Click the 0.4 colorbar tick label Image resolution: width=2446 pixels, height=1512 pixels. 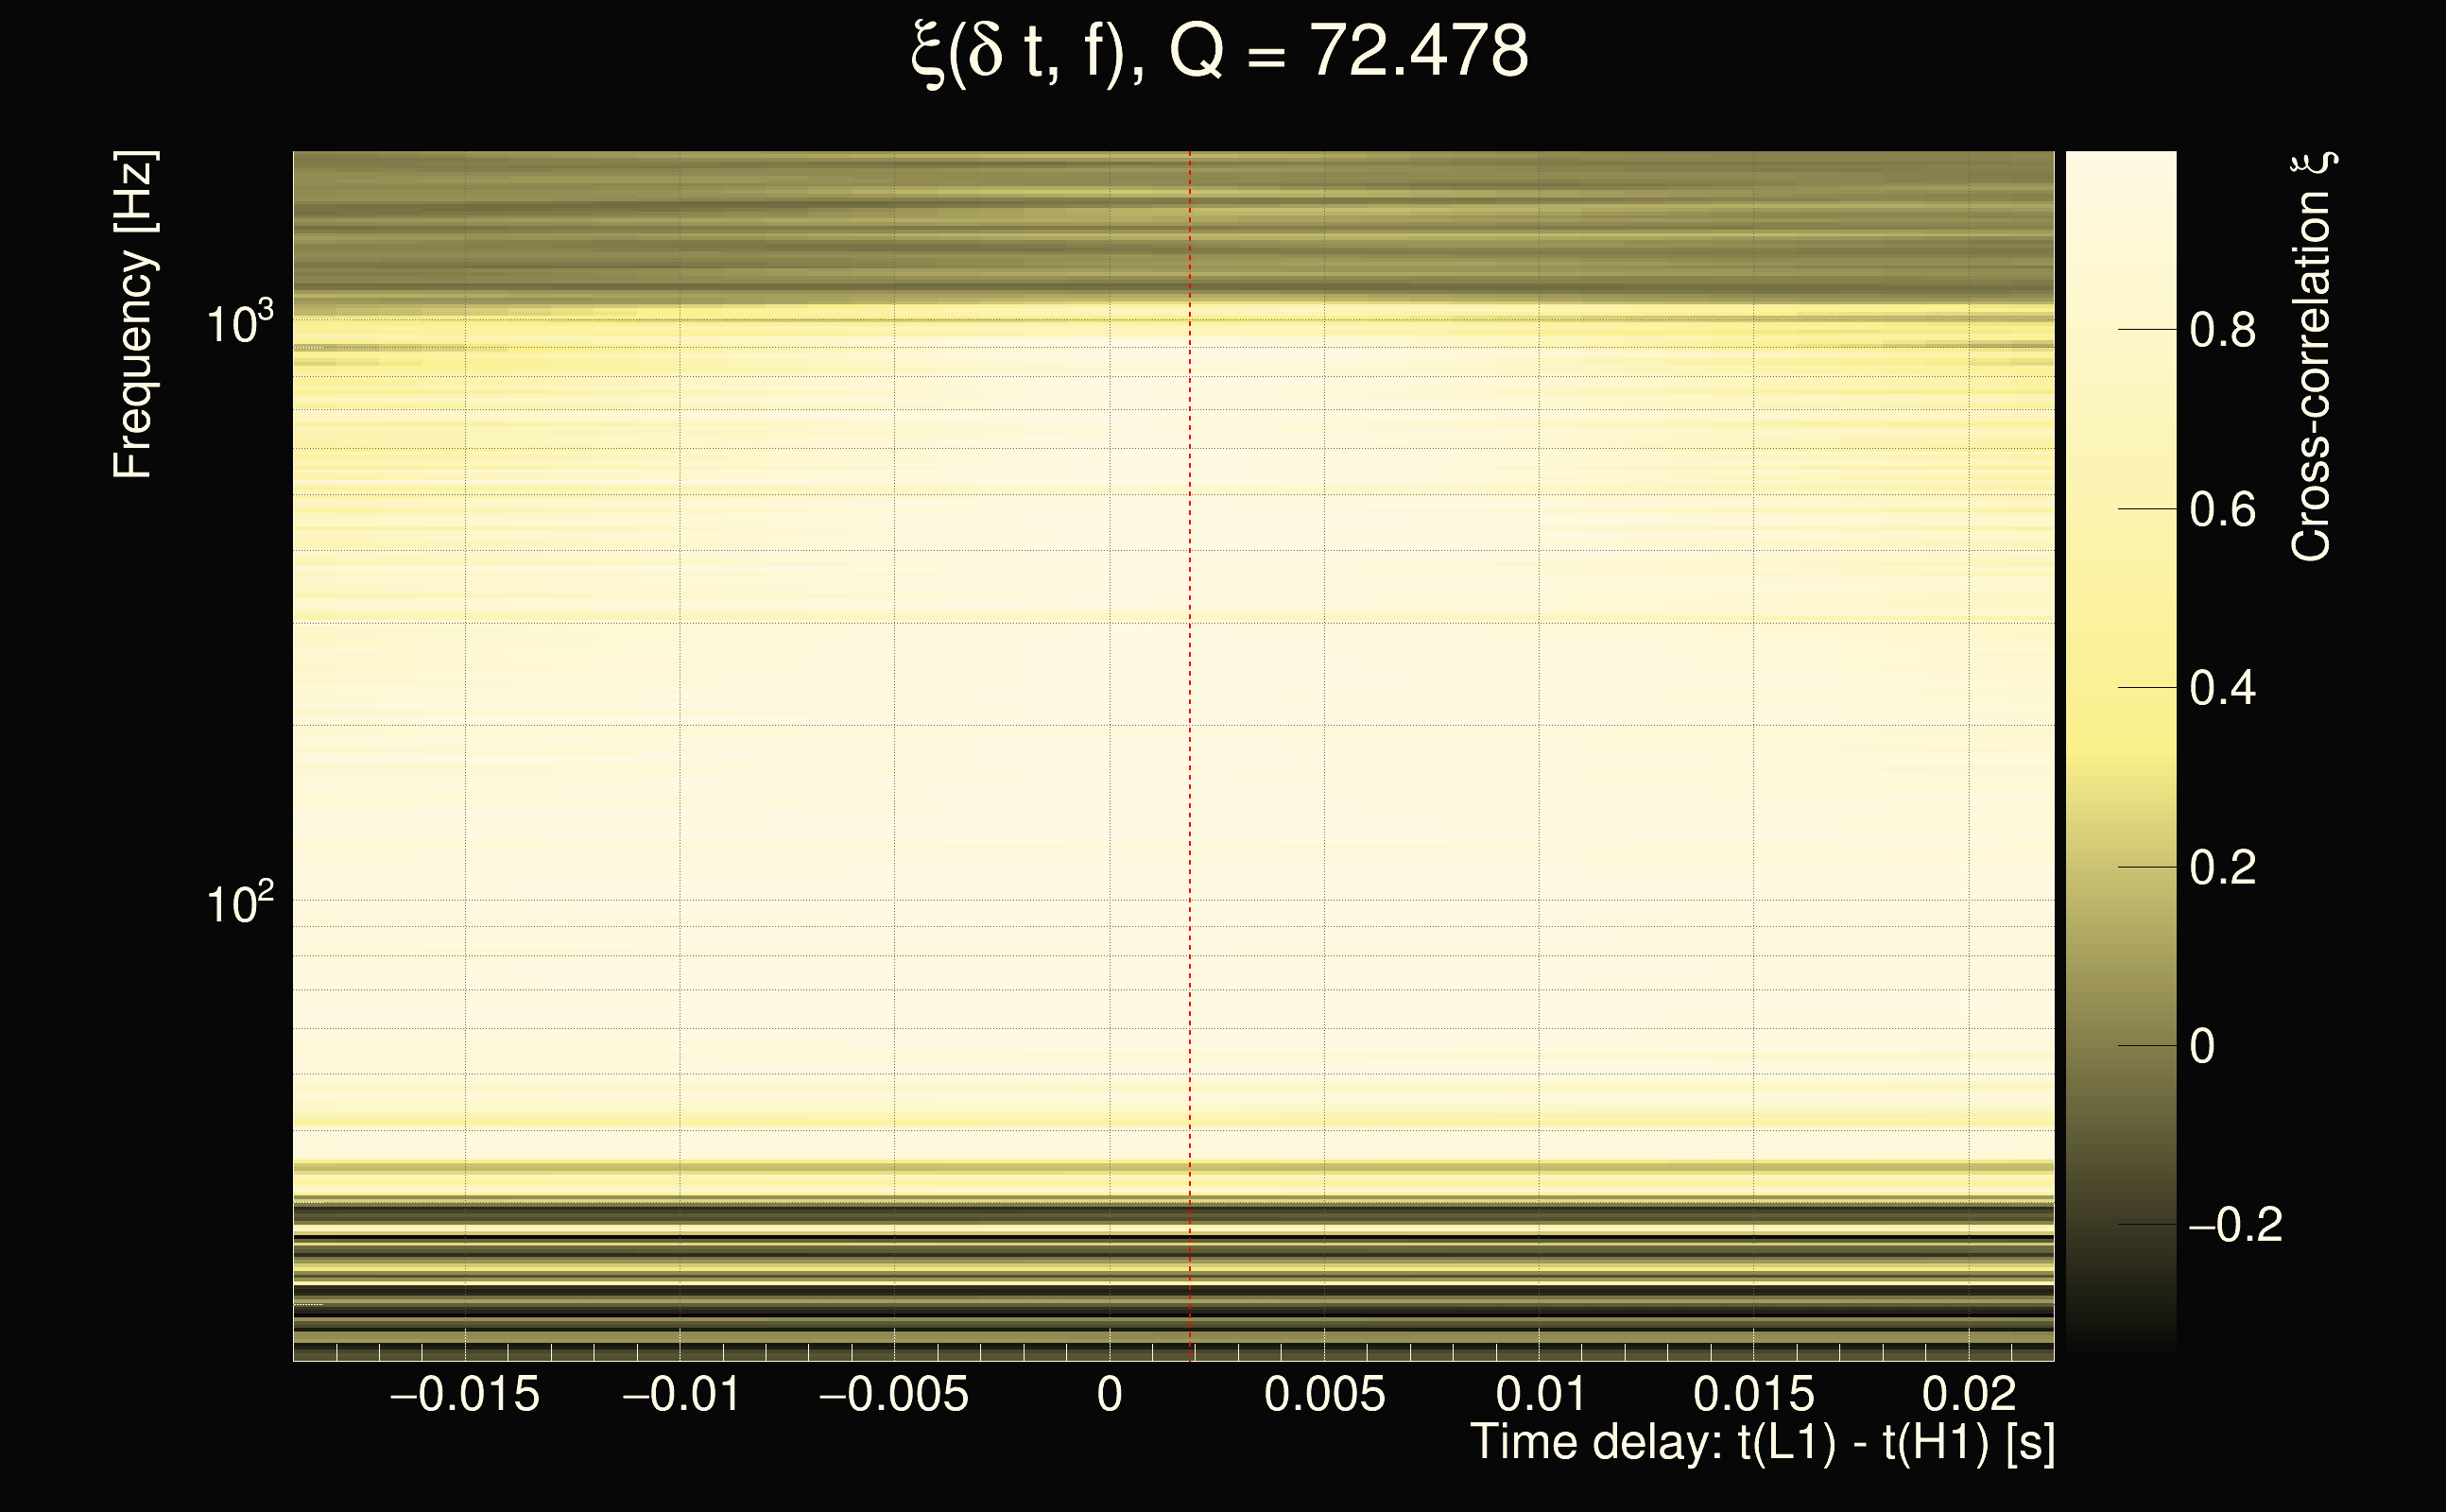point(2222,689)
